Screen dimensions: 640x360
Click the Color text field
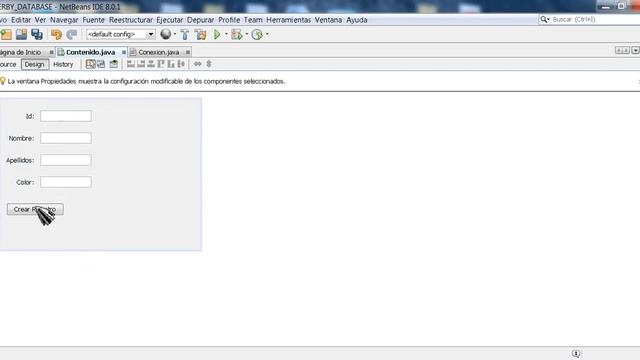(x=66, y=182)
